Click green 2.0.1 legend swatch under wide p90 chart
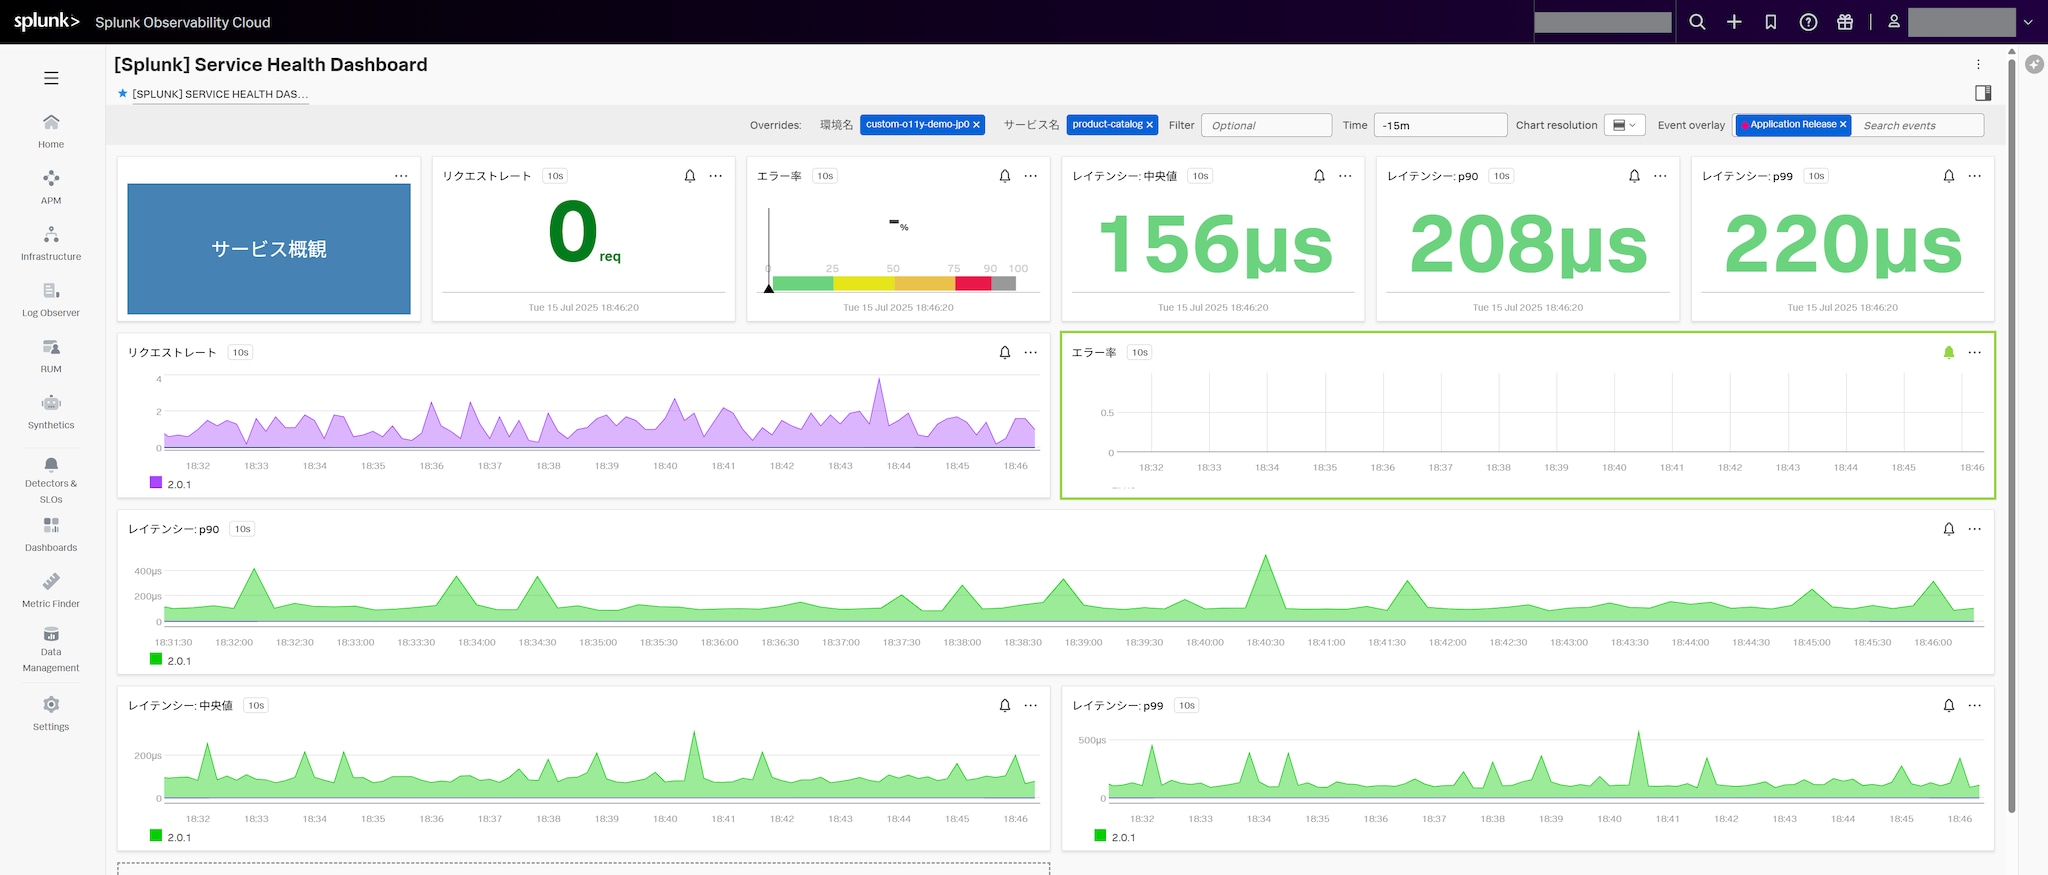The width and height of the screenshot is (2048, 875). pos(155,659)
